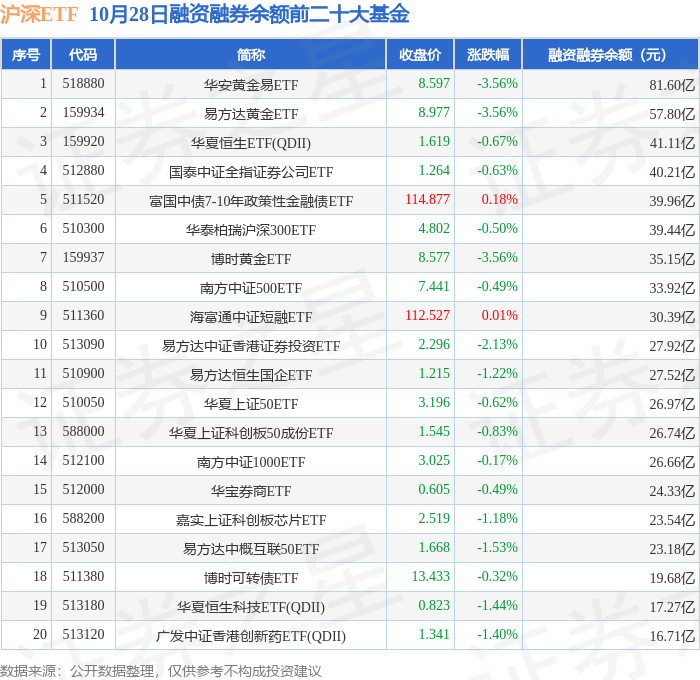Image resolution: width=700 pixels, height=680 pixels.
Task: Click code 159934
Action: pos(83,113)
